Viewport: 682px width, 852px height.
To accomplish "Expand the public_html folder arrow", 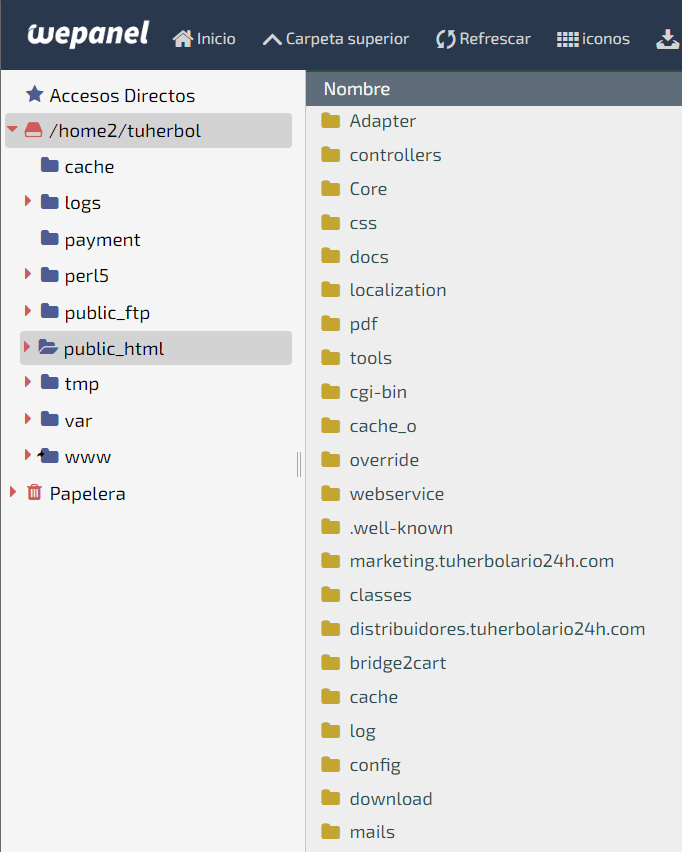I will pos(26,346).
